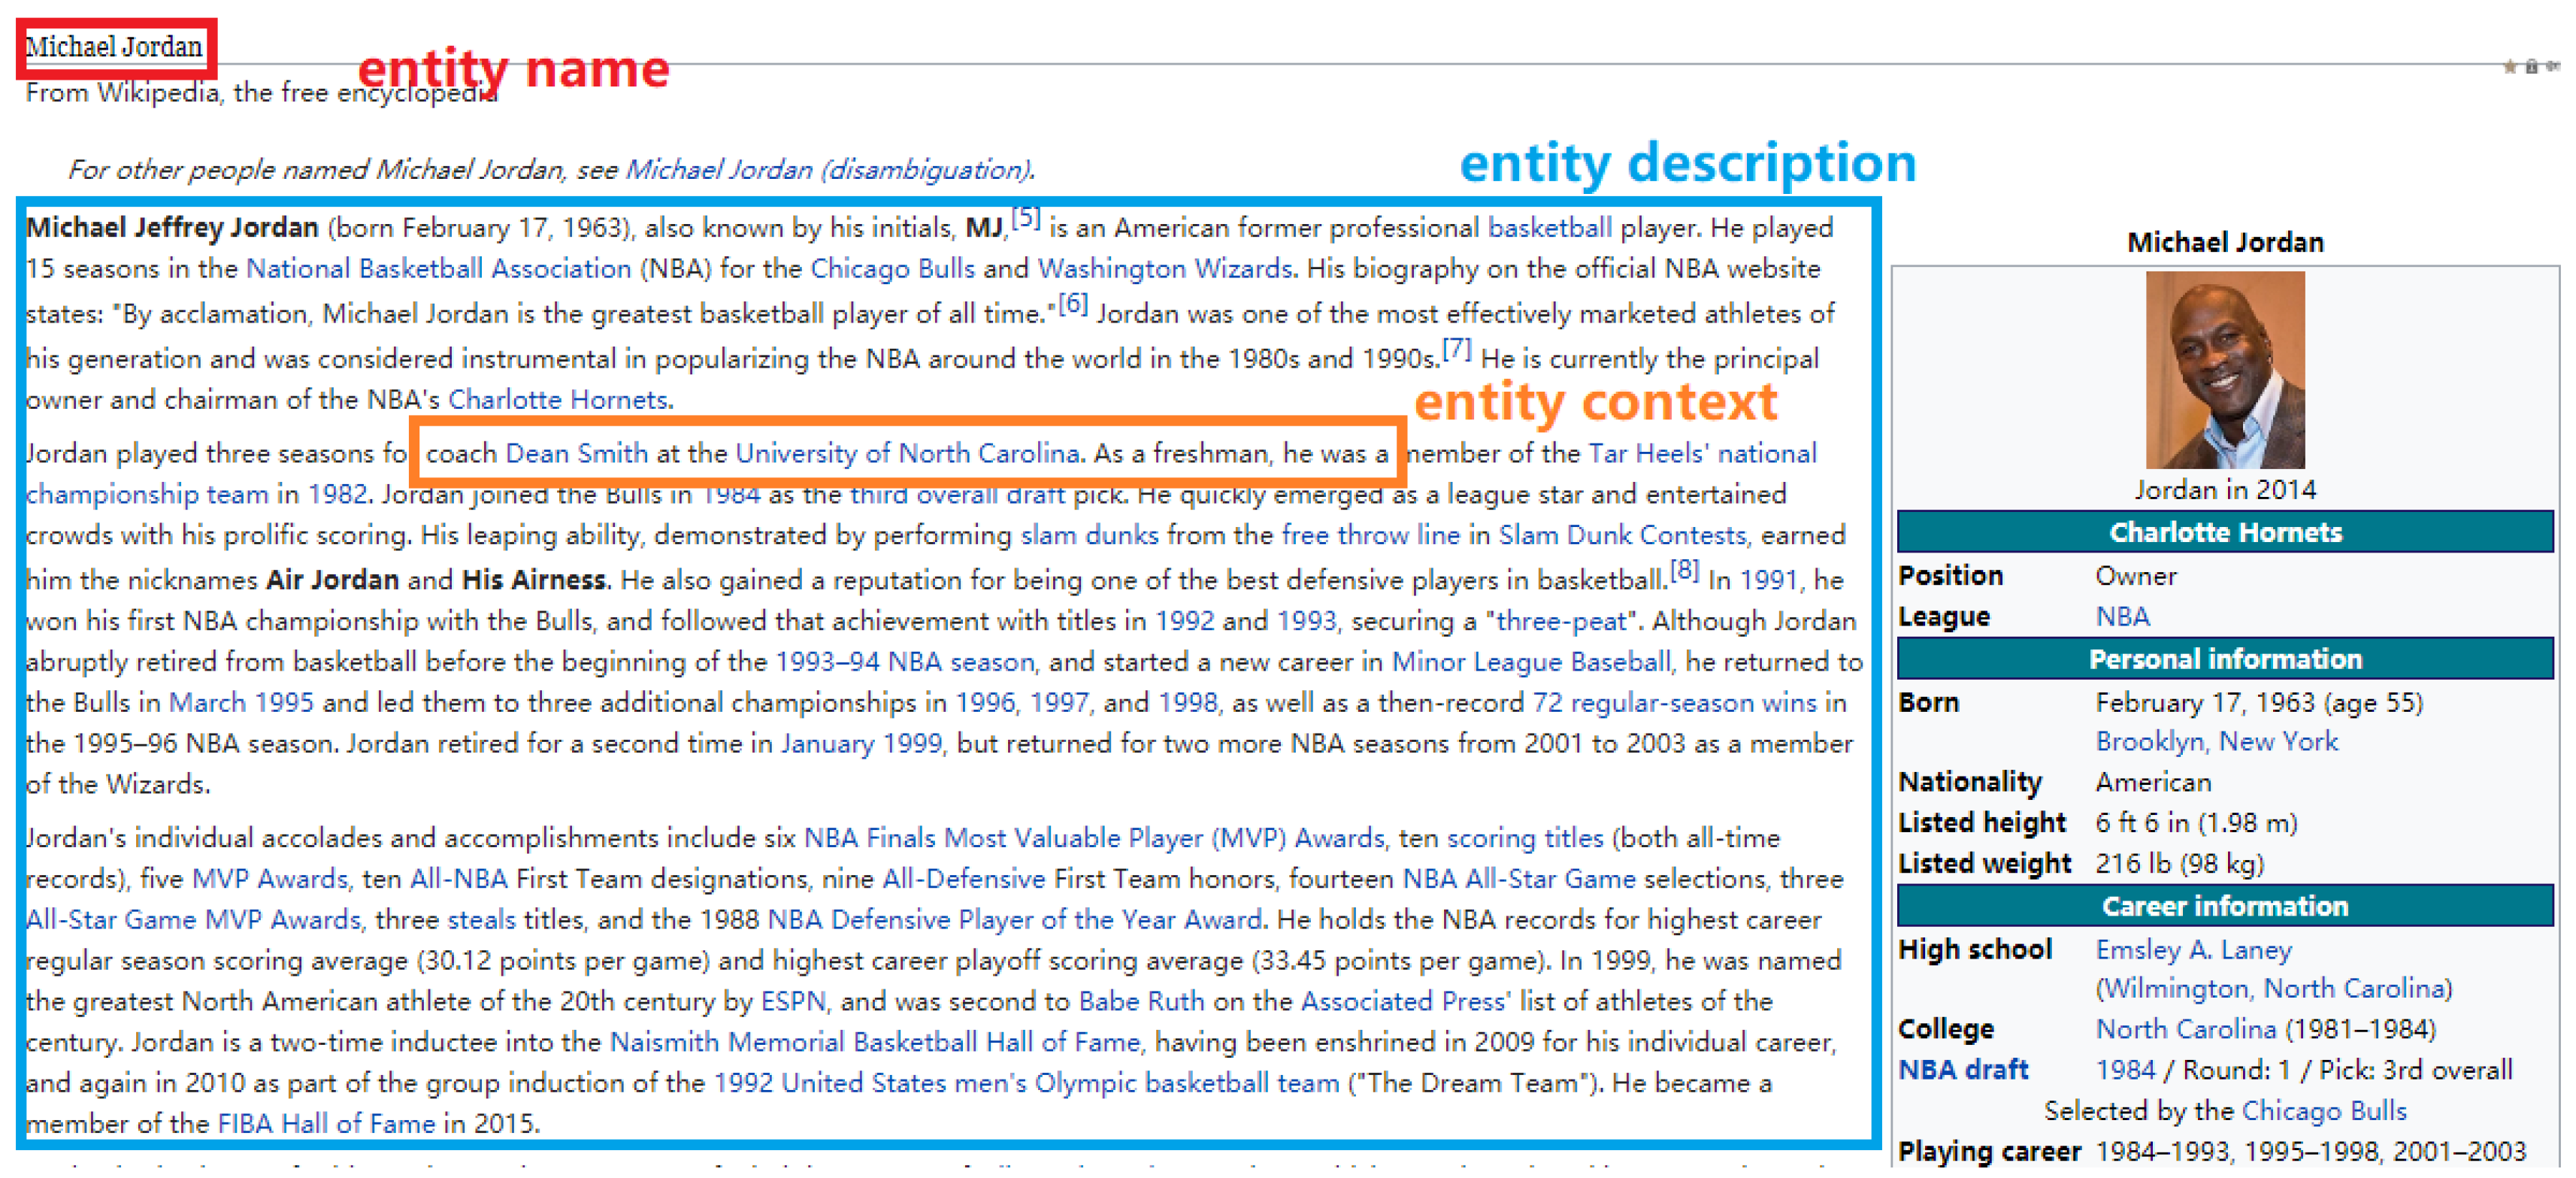This screenshot has width=2576, height=1178.
Task: Jump to citation footnote [5]
Action: click(x=1026, y=218)
